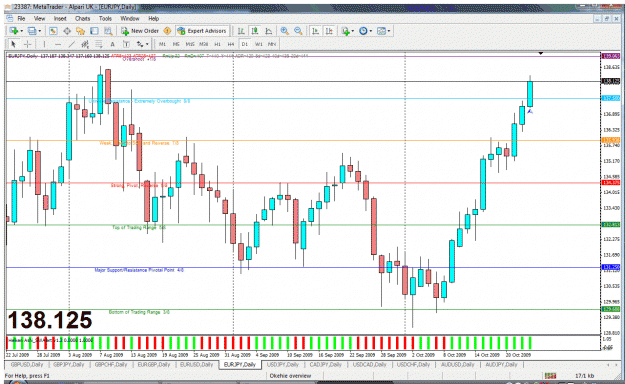The width and height of the screenshot is (625, 384).
Task: Switch to the M15 timeframe
Action: click(x=190, y=44)
